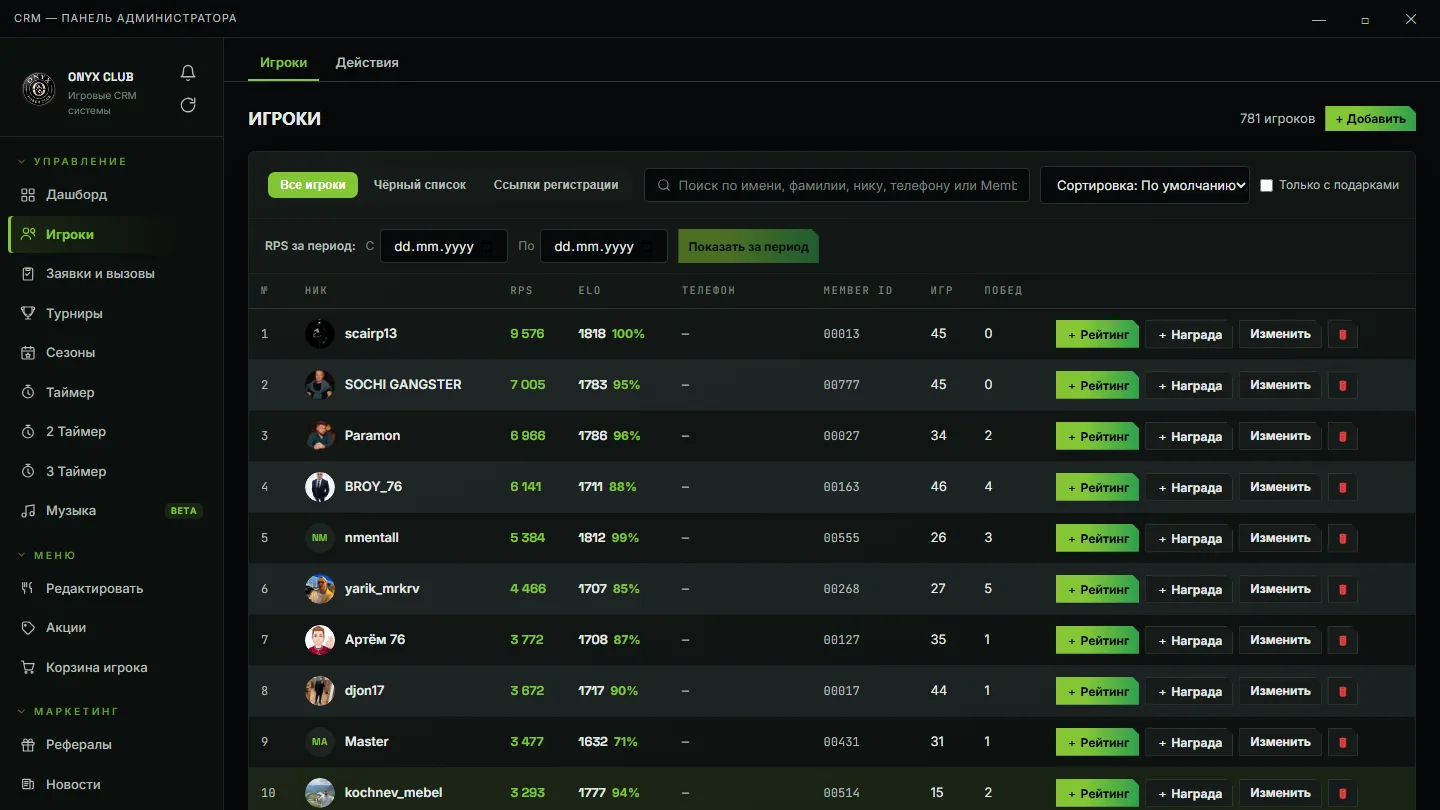This screenshot has width=1440, height=810.
Task: Click the avatar of yarik_mrkrv
Action: (320, 589)
